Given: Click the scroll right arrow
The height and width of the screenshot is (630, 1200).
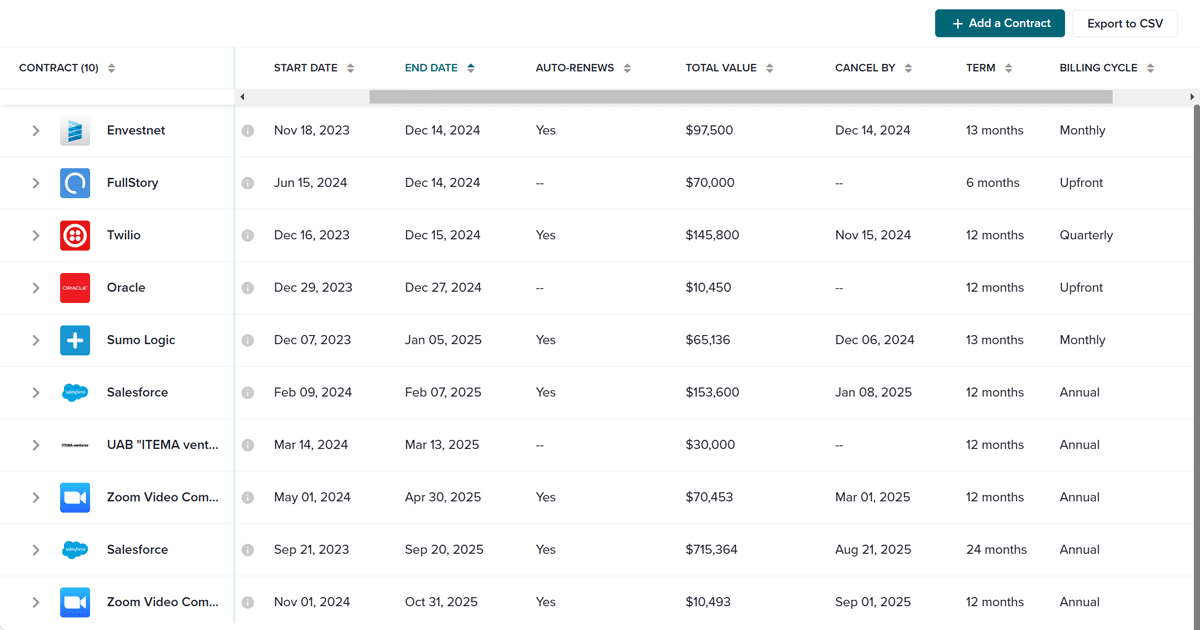Looking at the screenshot, I should [x=1192, y=97].
